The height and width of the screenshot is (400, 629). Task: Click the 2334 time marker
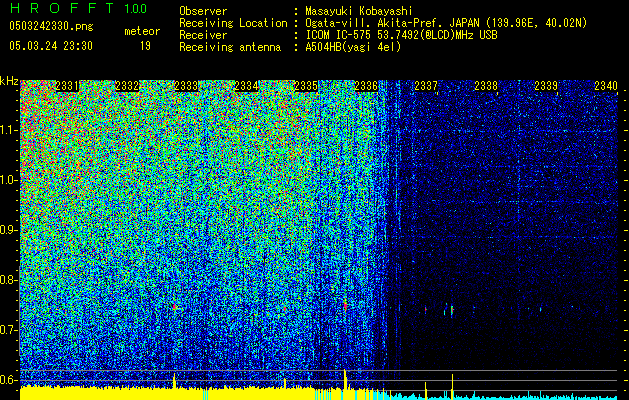point(246,86)
